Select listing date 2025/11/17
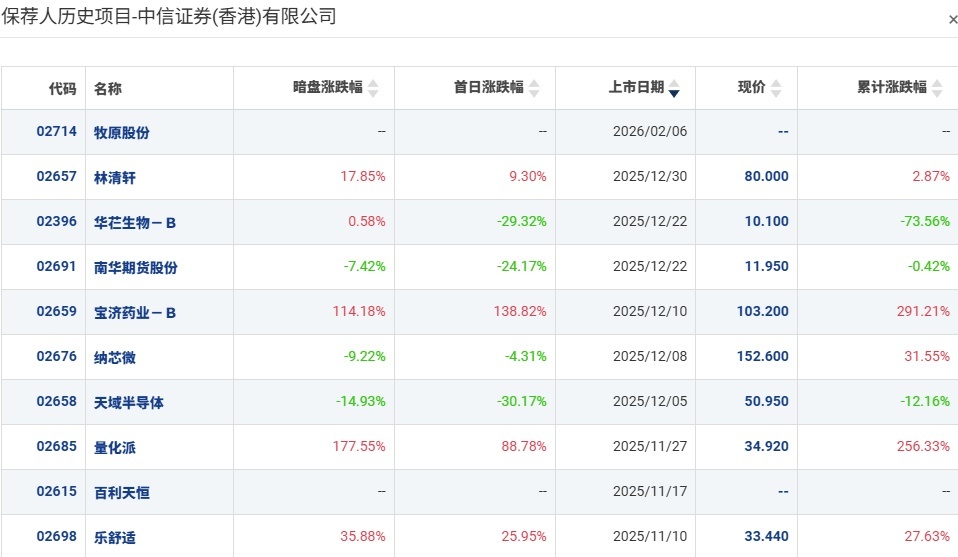Screen dimensions: 958x557 (x=650, y=492)
